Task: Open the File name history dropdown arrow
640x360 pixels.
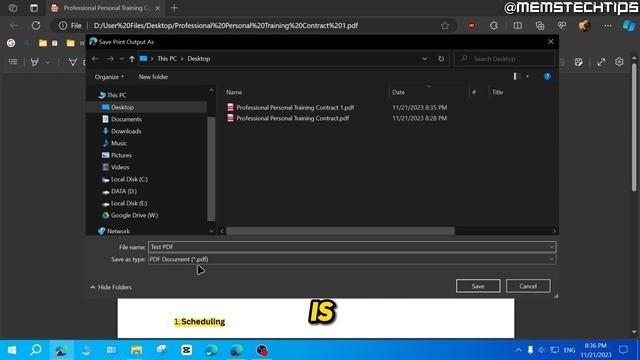Action: coord(551,247)
